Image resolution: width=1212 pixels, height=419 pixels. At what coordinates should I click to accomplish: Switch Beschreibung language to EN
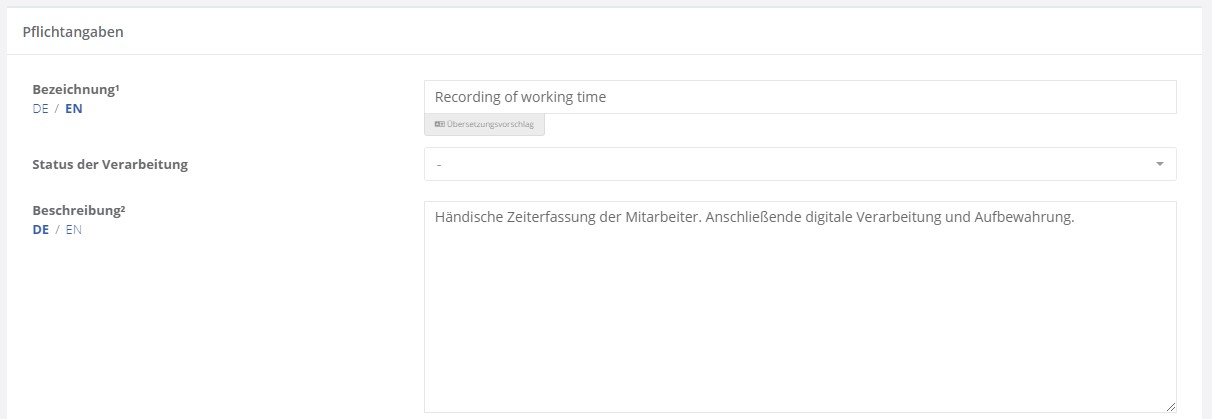pos(74,229)
